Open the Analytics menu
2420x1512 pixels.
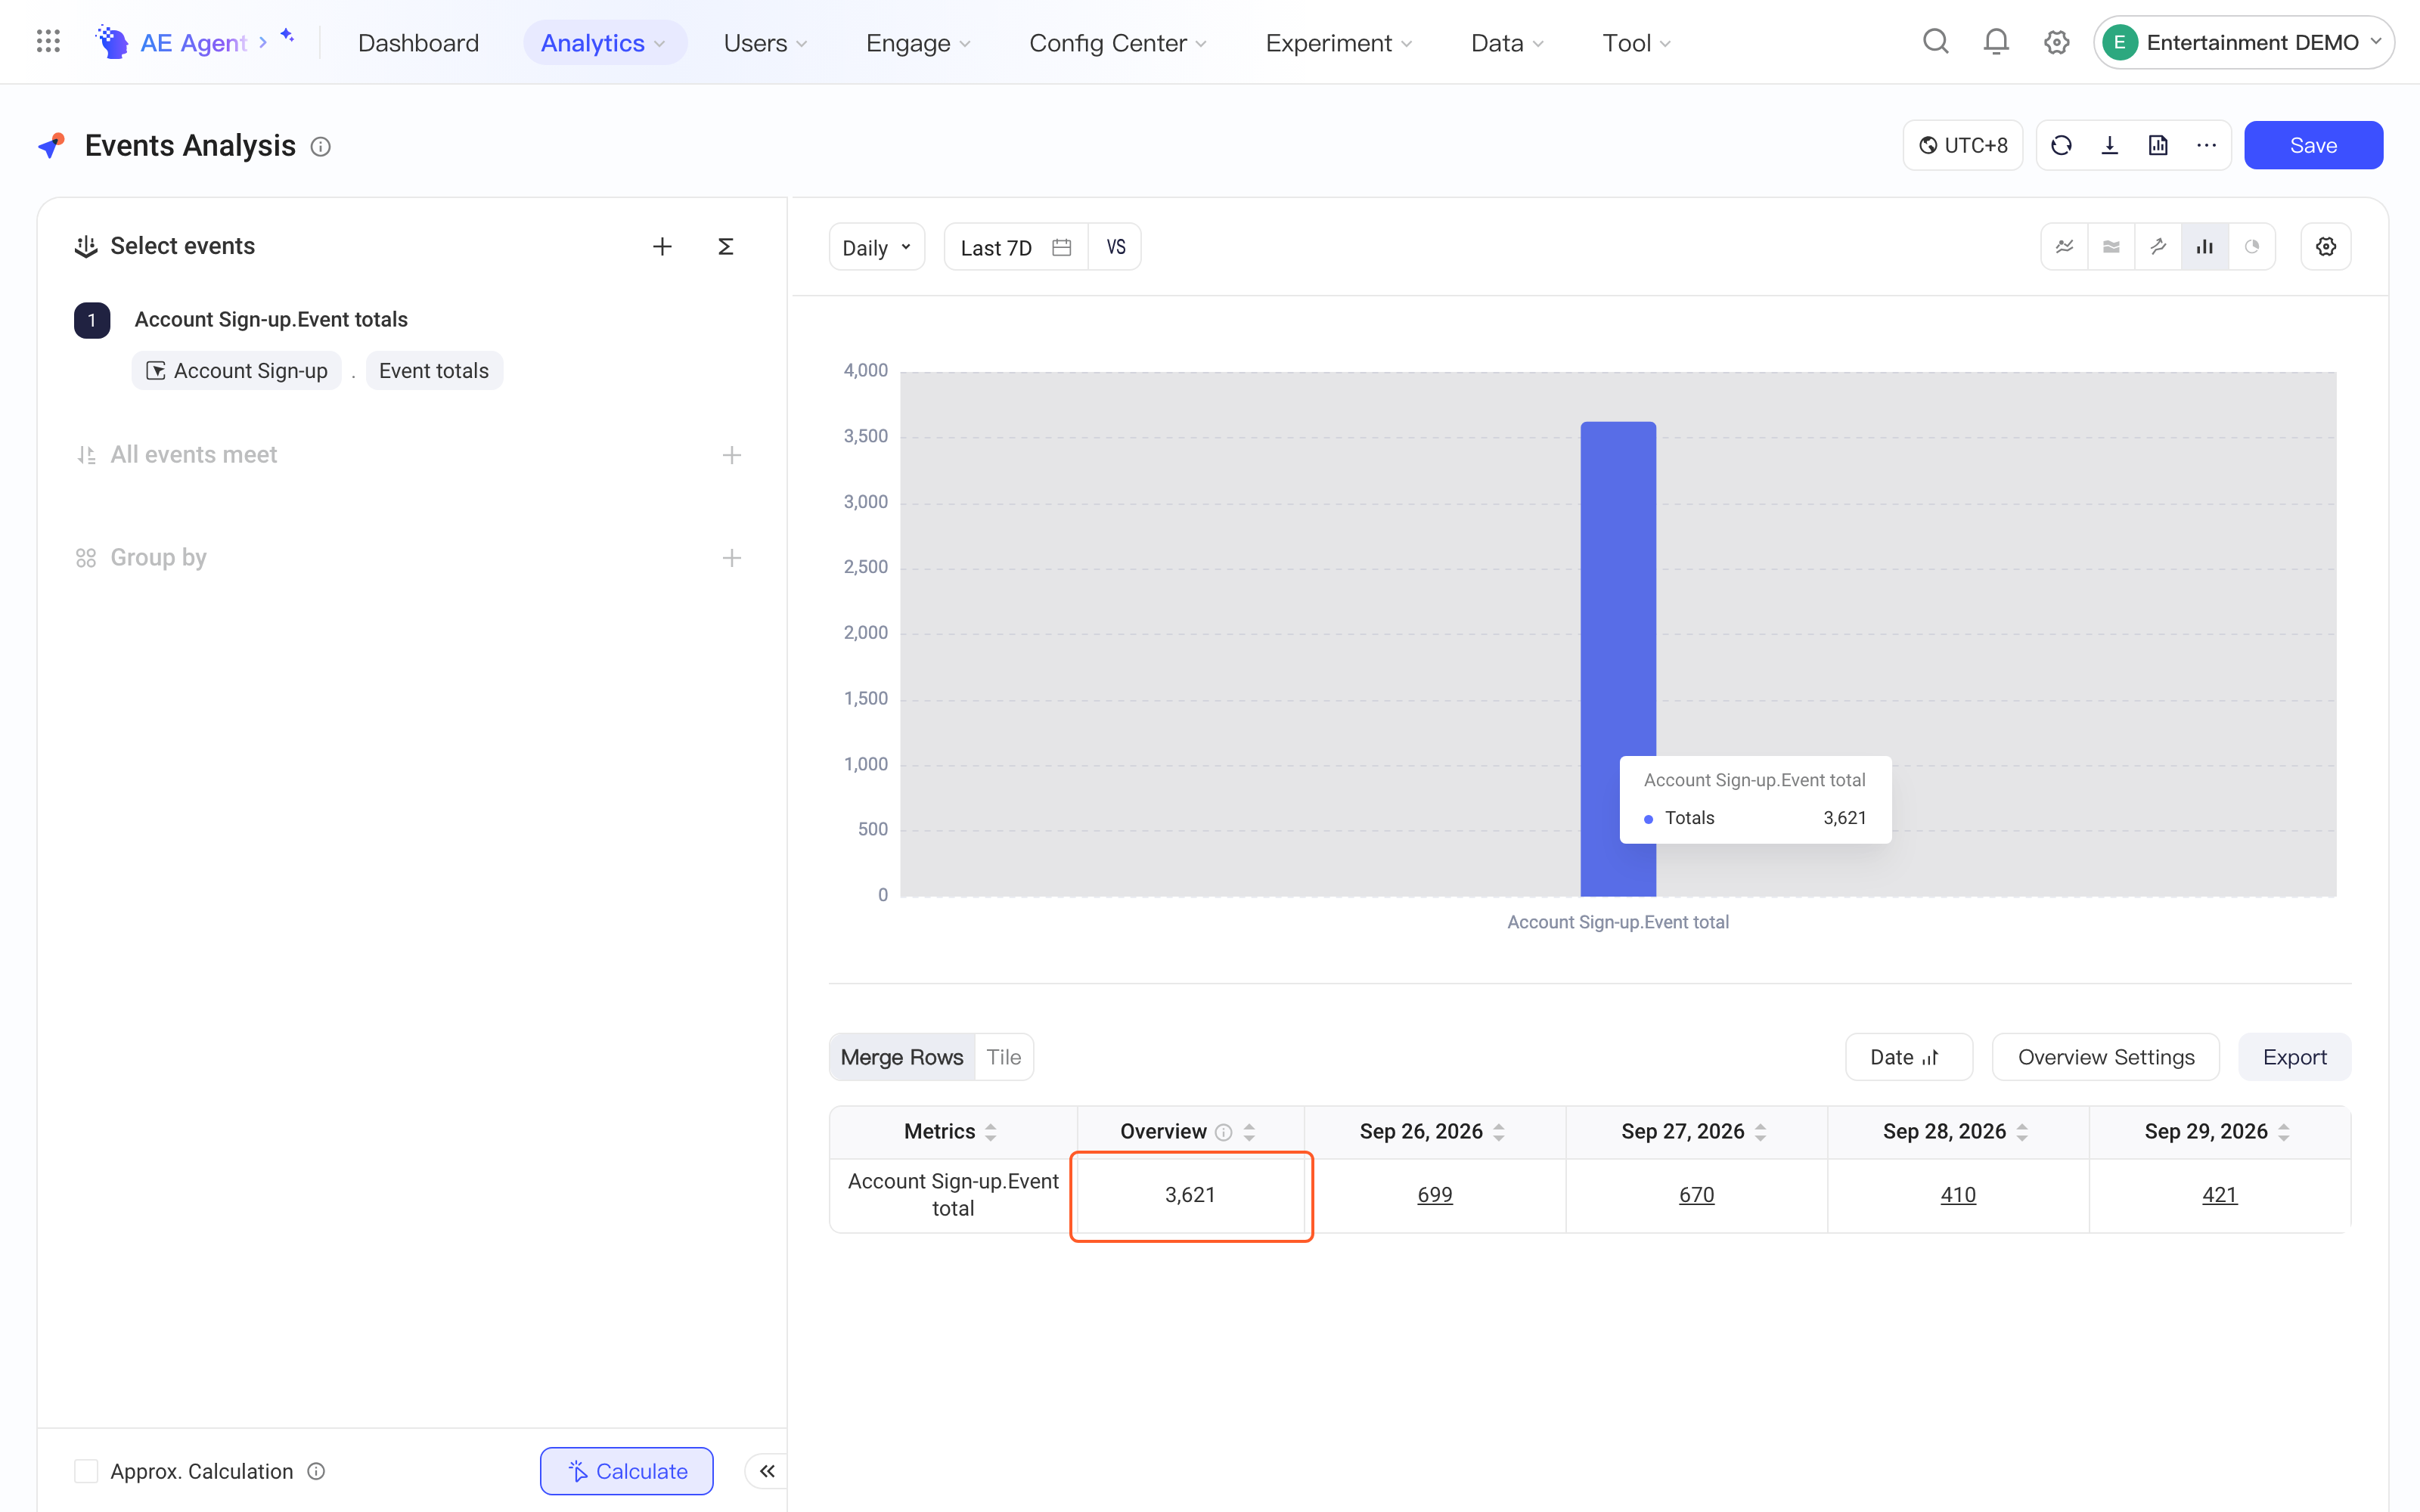coord(604,43)
